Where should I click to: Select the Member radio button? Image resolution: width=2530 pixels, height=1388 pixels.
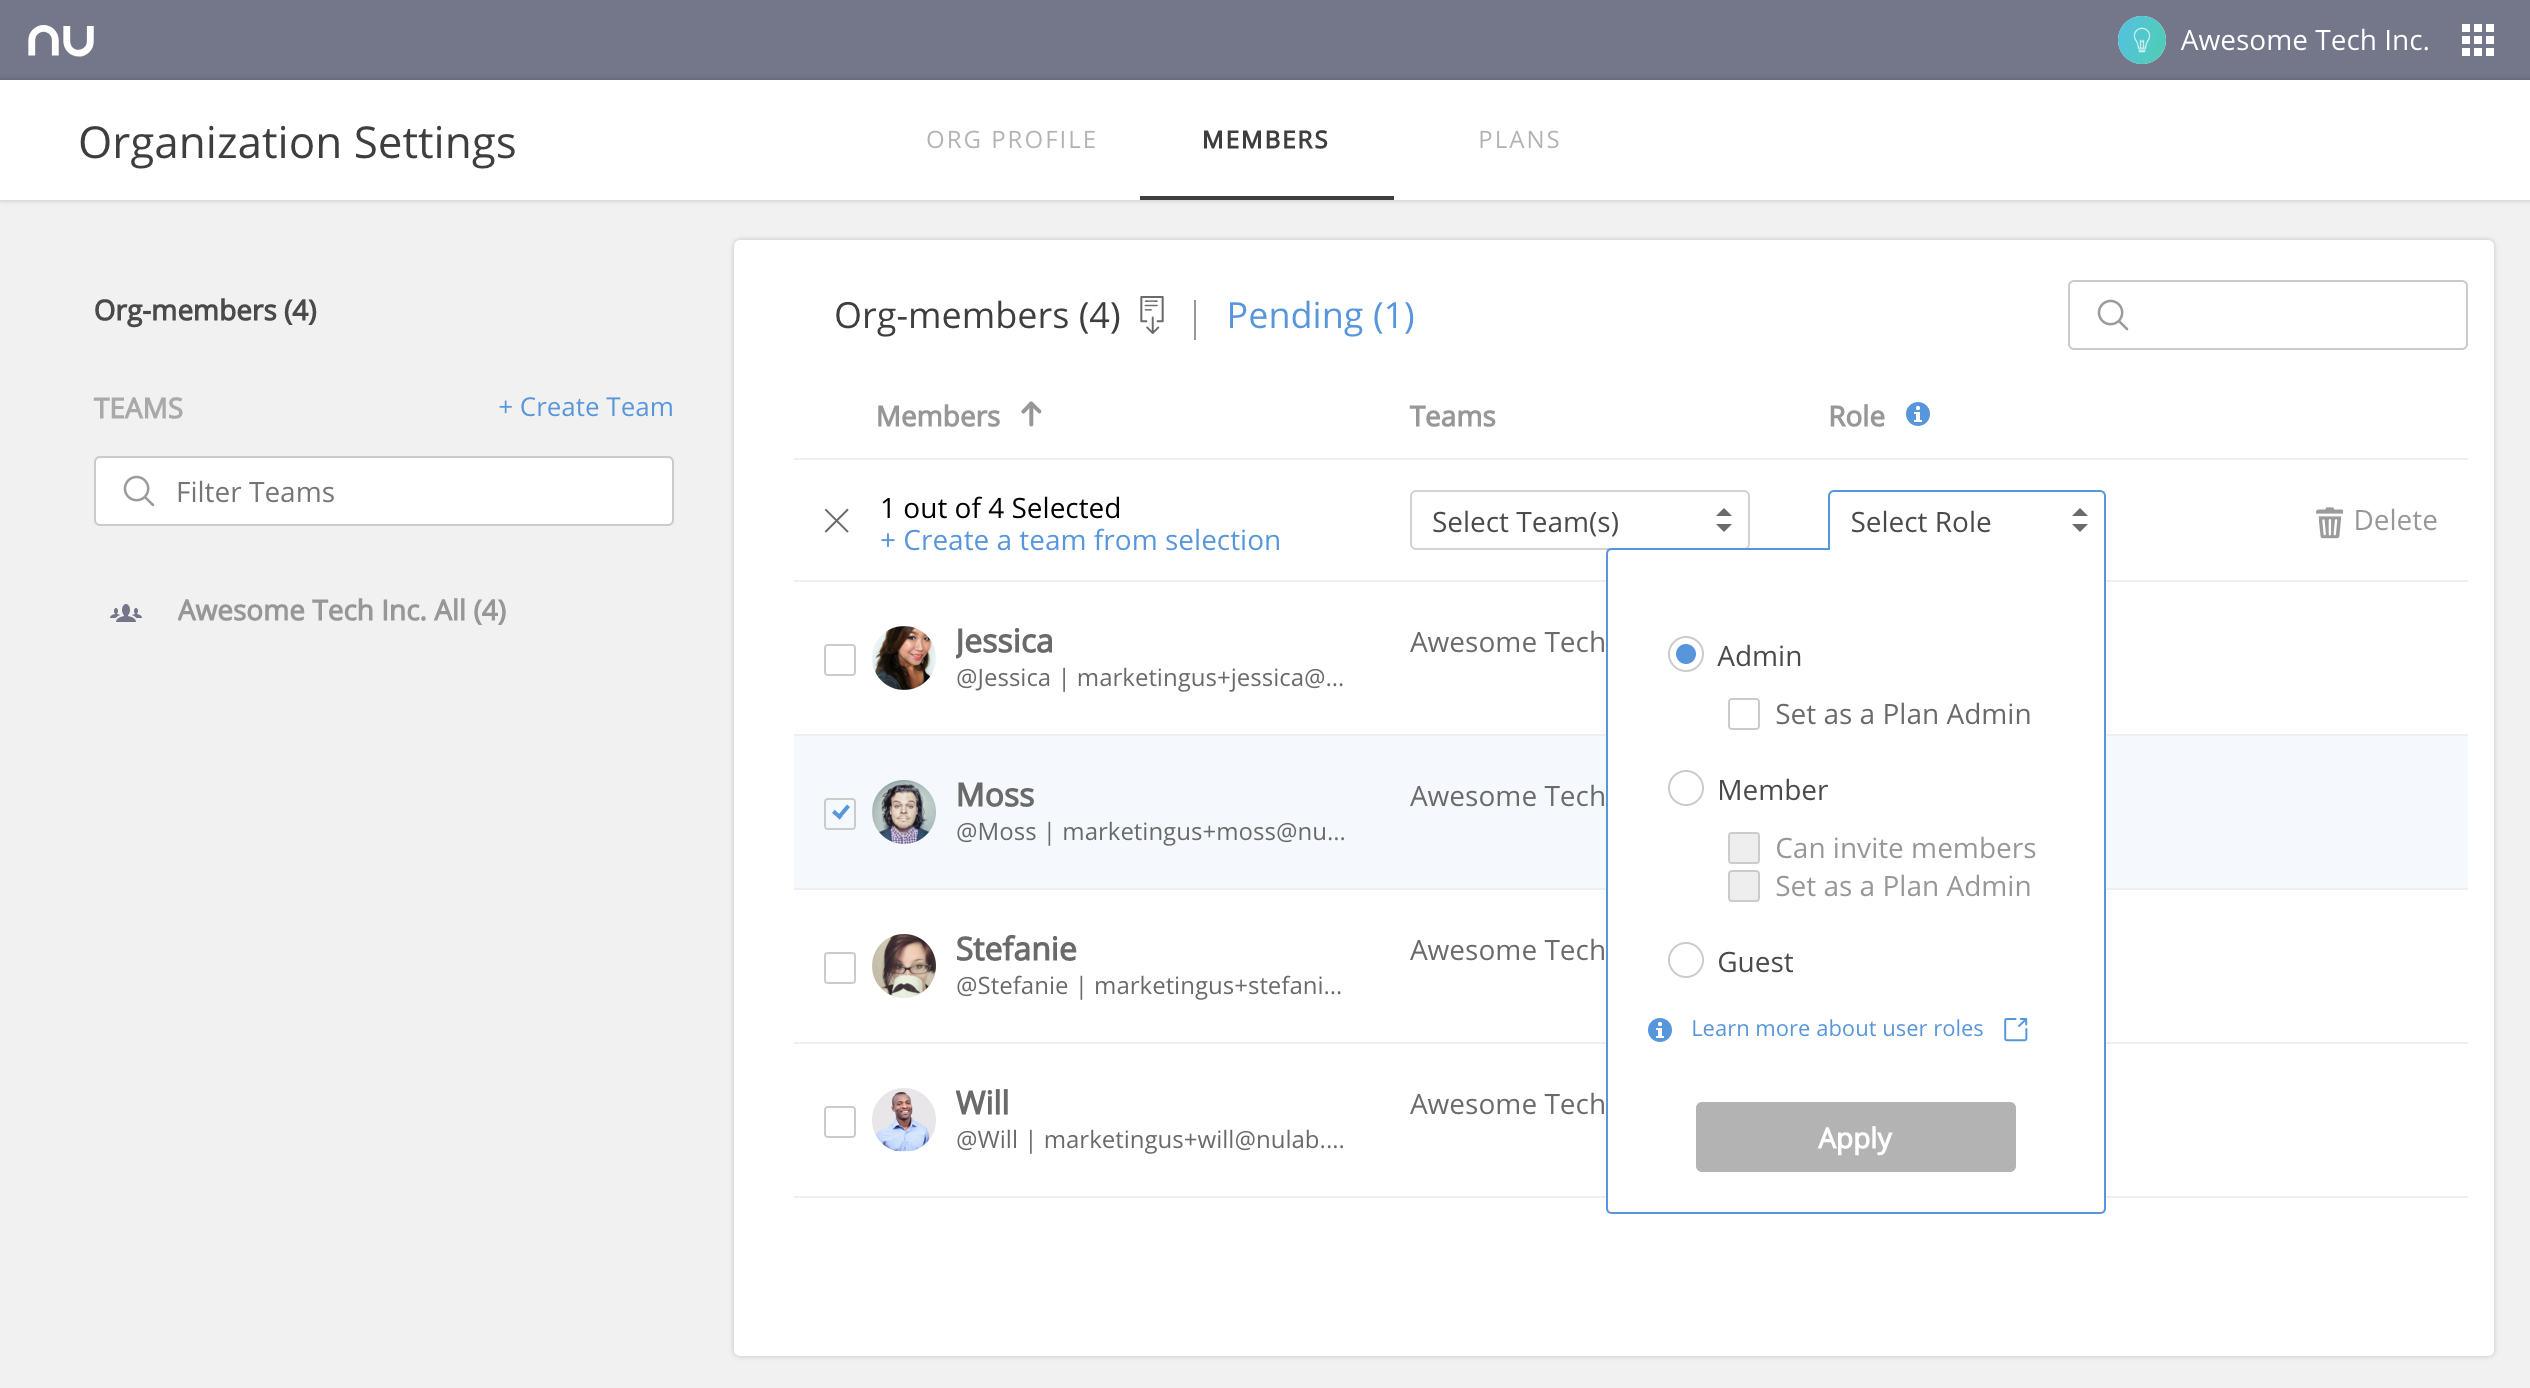click(1686, 789)
